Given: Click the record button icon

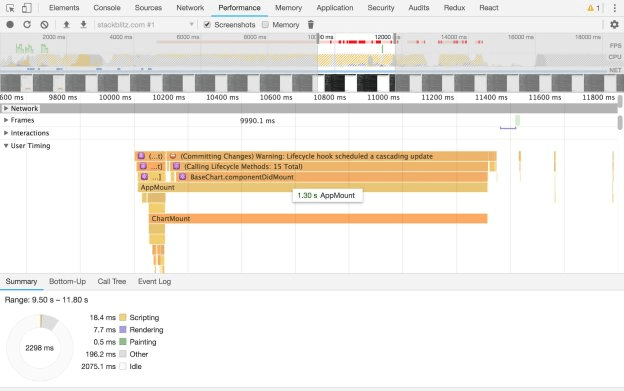Looking at the screenshot, I should point(10,25).
